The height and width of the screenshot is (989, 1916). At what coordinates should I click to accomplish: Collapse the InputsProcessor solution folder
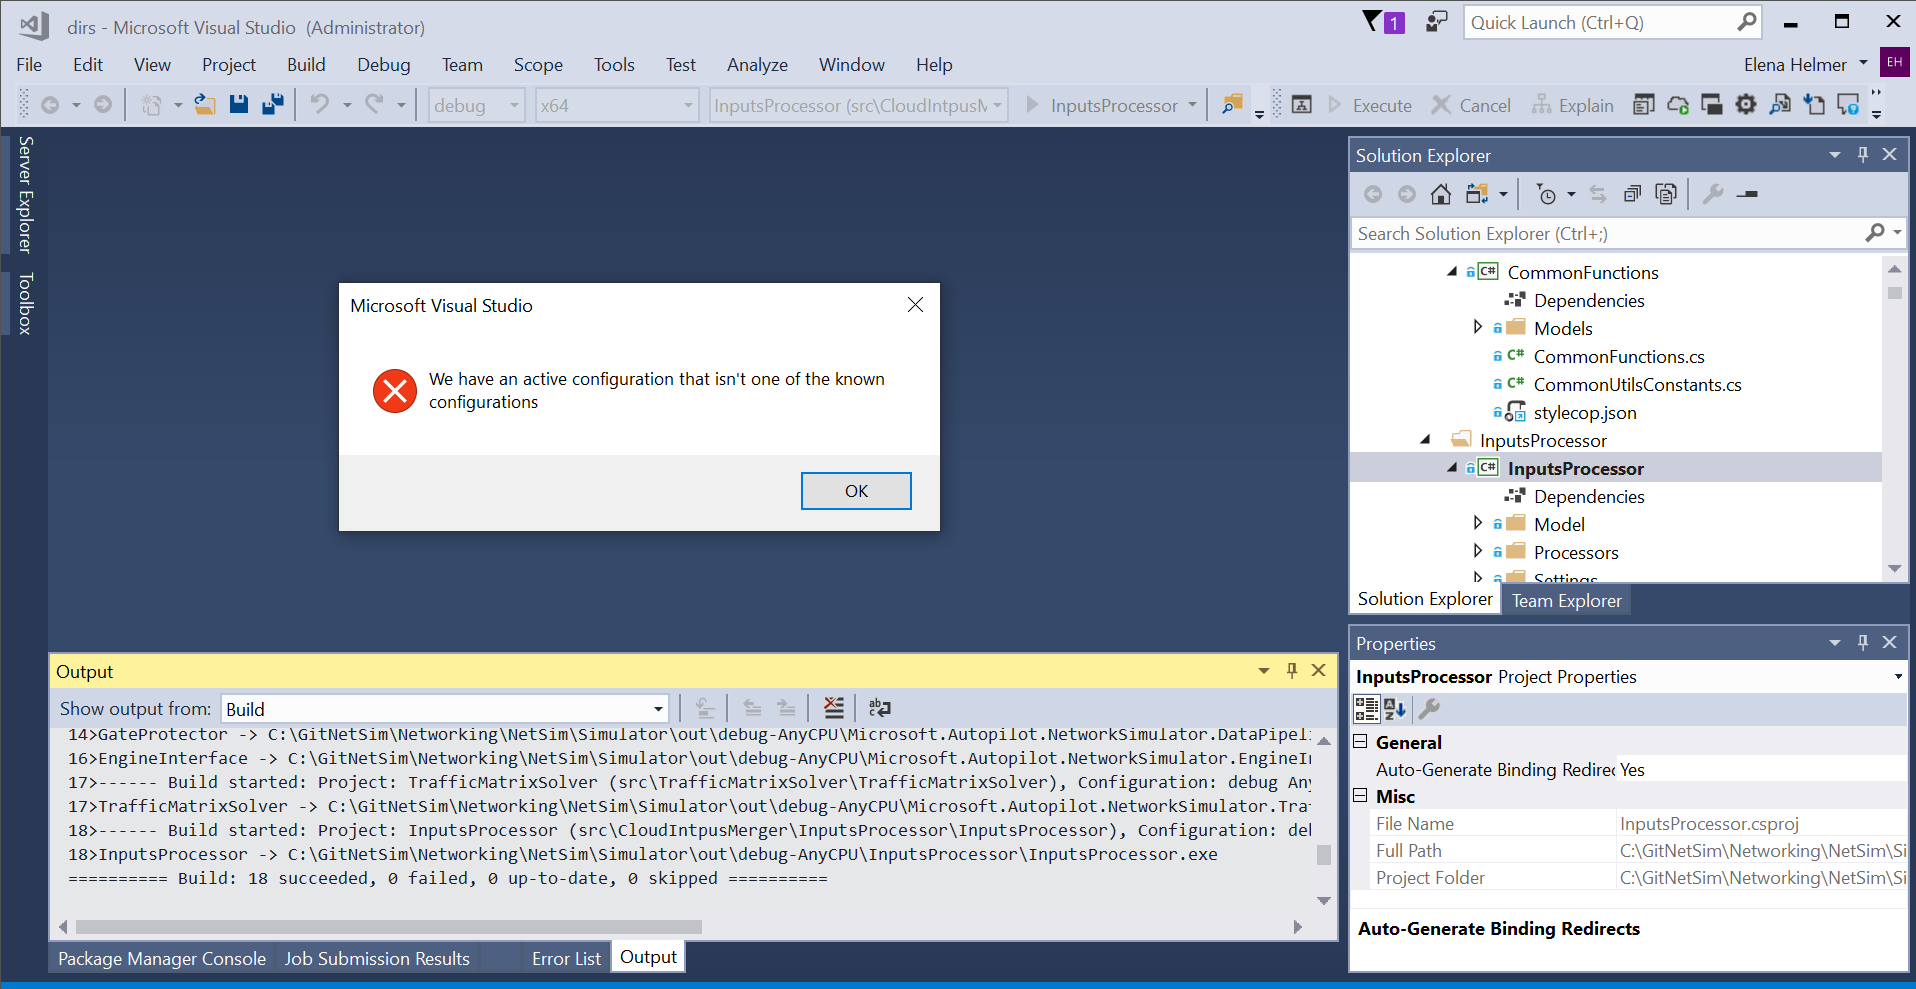1426,440
